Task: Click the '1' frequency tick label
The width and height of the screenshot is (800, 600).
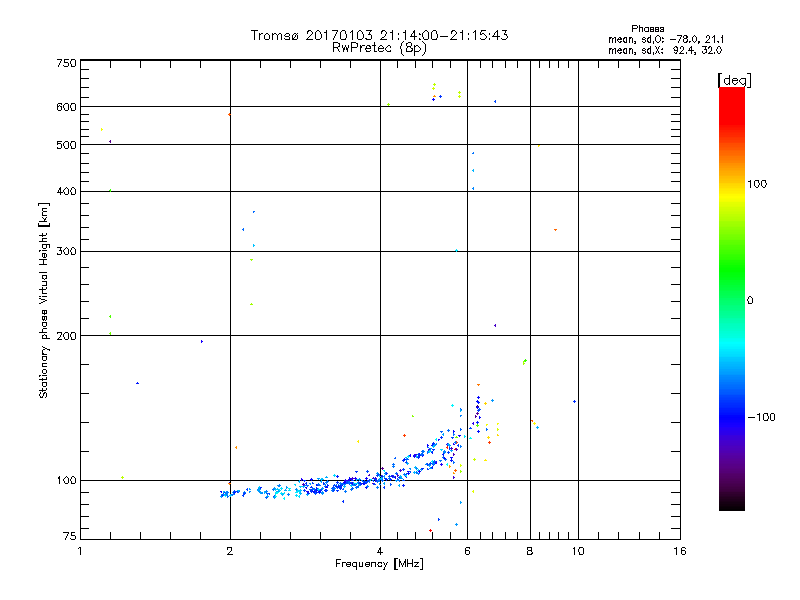Action: point(80,551)
